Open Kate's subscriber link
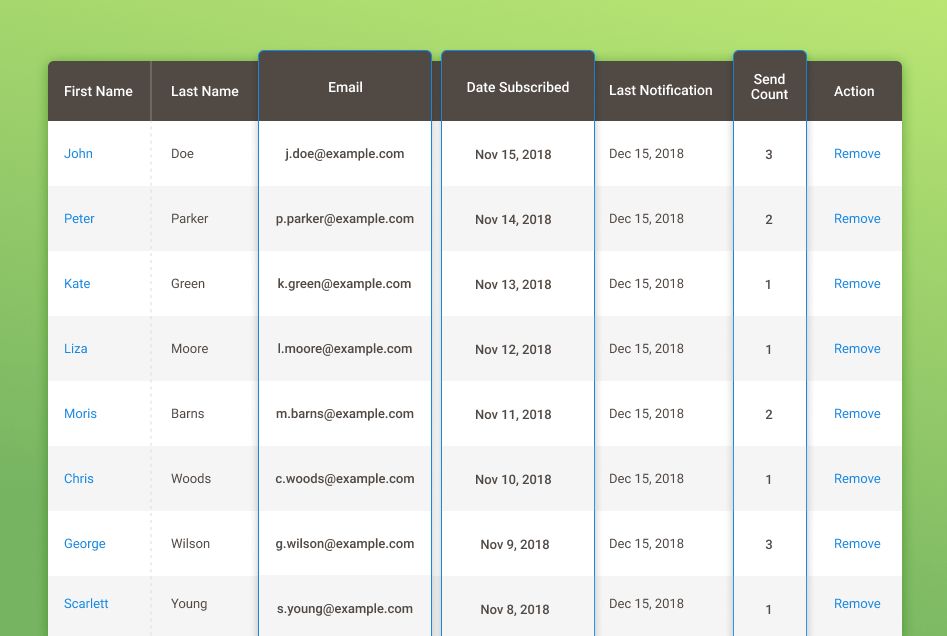Image resolution: width=947 pixels, height=636 pixels. [77, 283]
